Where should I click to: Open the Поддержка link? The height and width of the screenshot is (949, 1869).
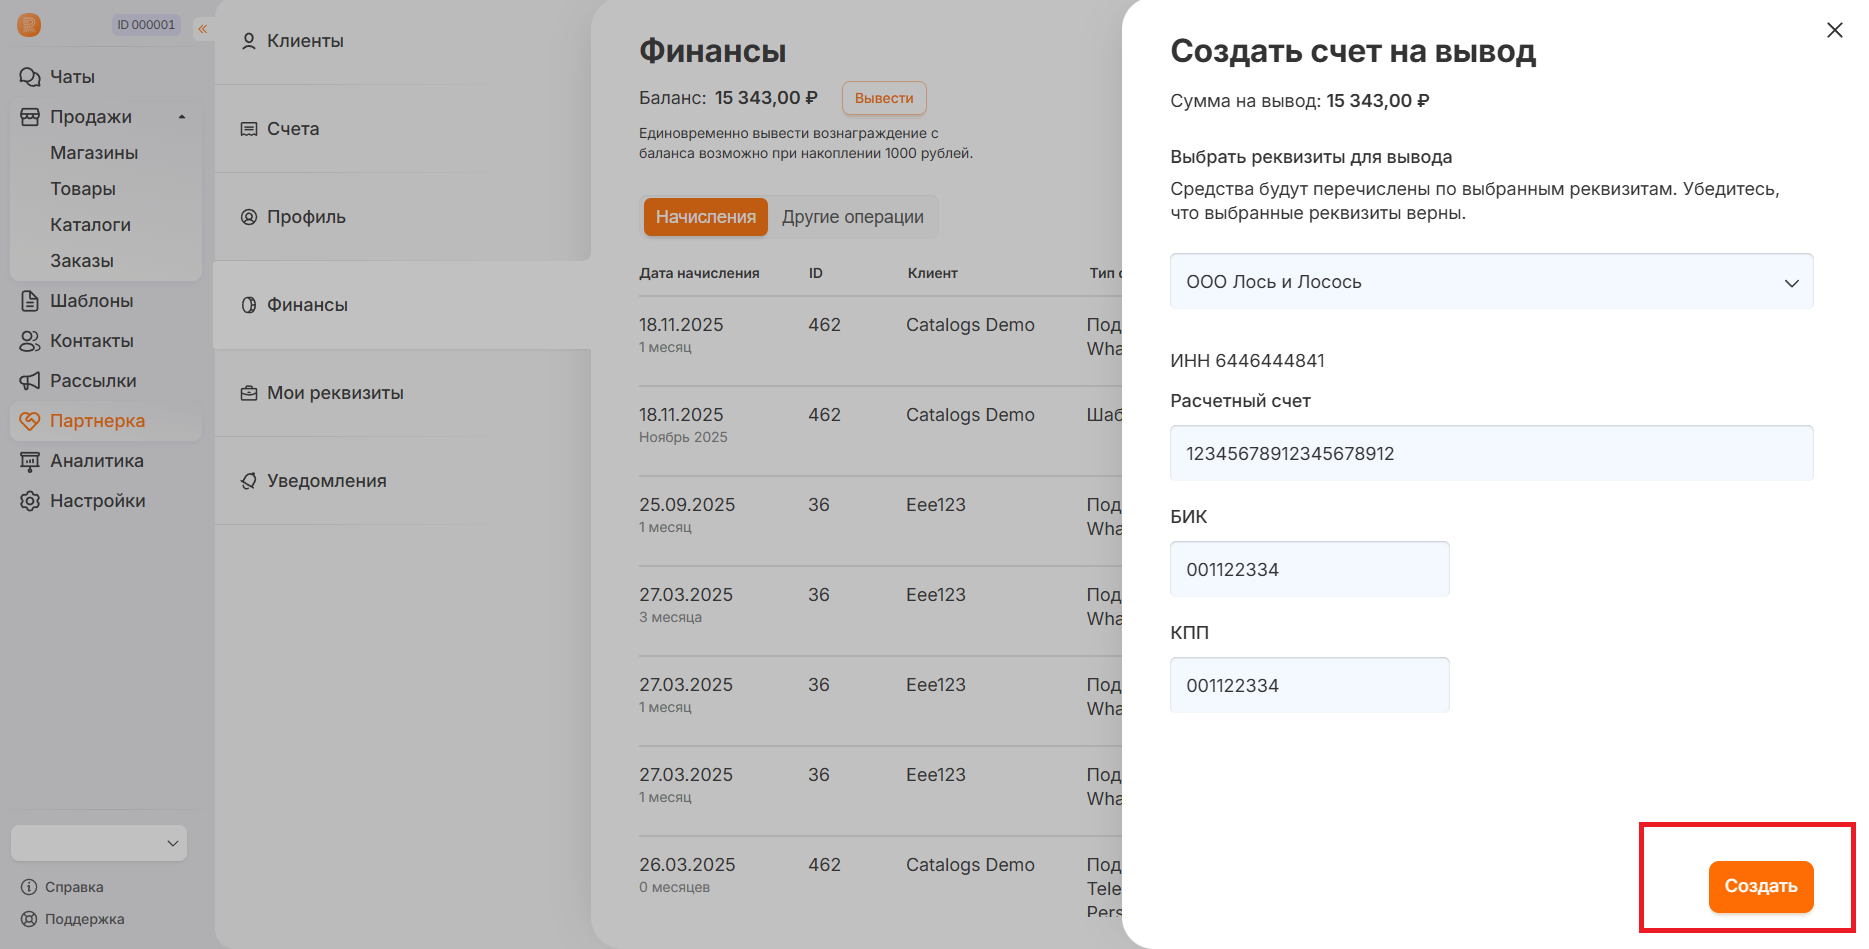(x=85, y=919)
